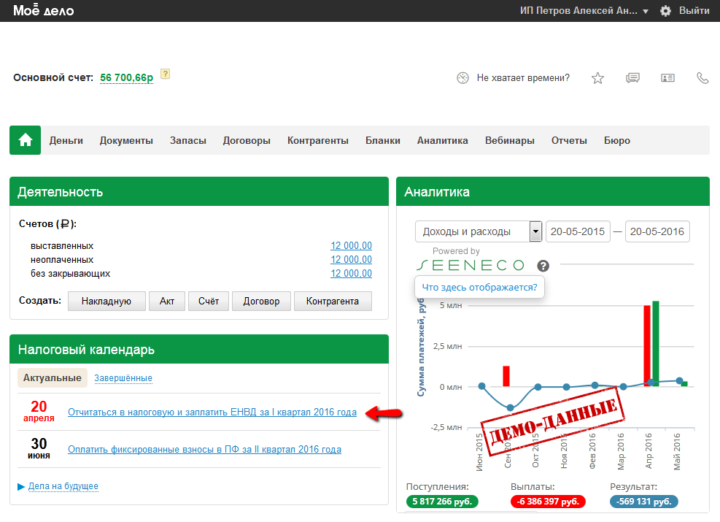Image resolution: width=720 pixels, height=522 pixels.
Task: Open the Отчеты menu
Action: 569,140
